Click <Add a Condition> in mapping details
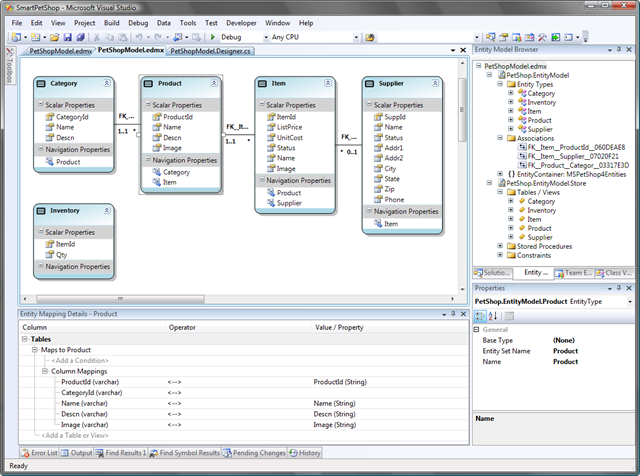This screenshot has width=640, height=476. point(80,360)
